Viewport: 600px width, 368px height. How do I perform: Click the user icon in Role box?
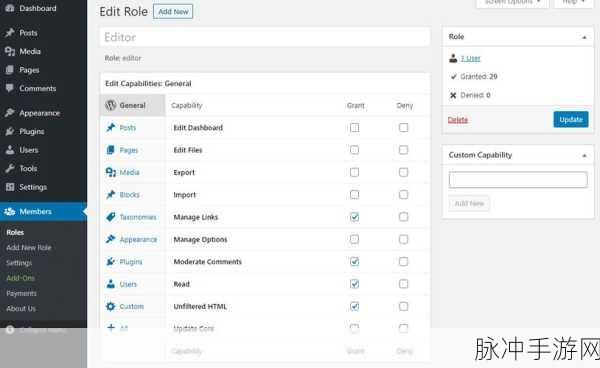pyautogui.click(x=453, y=58)
